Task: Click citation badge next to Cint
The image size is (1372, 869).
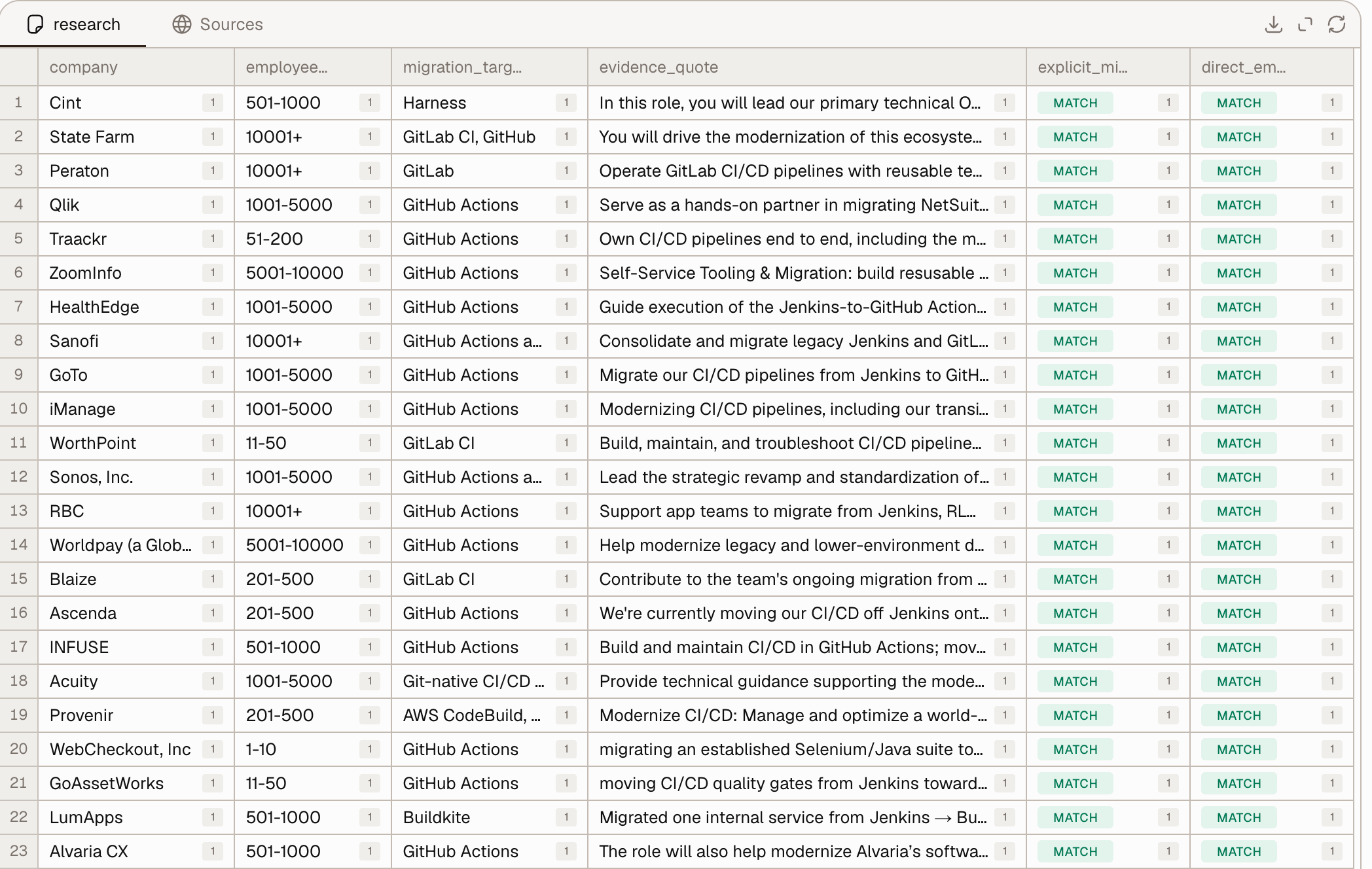Action: pos(212,103)
